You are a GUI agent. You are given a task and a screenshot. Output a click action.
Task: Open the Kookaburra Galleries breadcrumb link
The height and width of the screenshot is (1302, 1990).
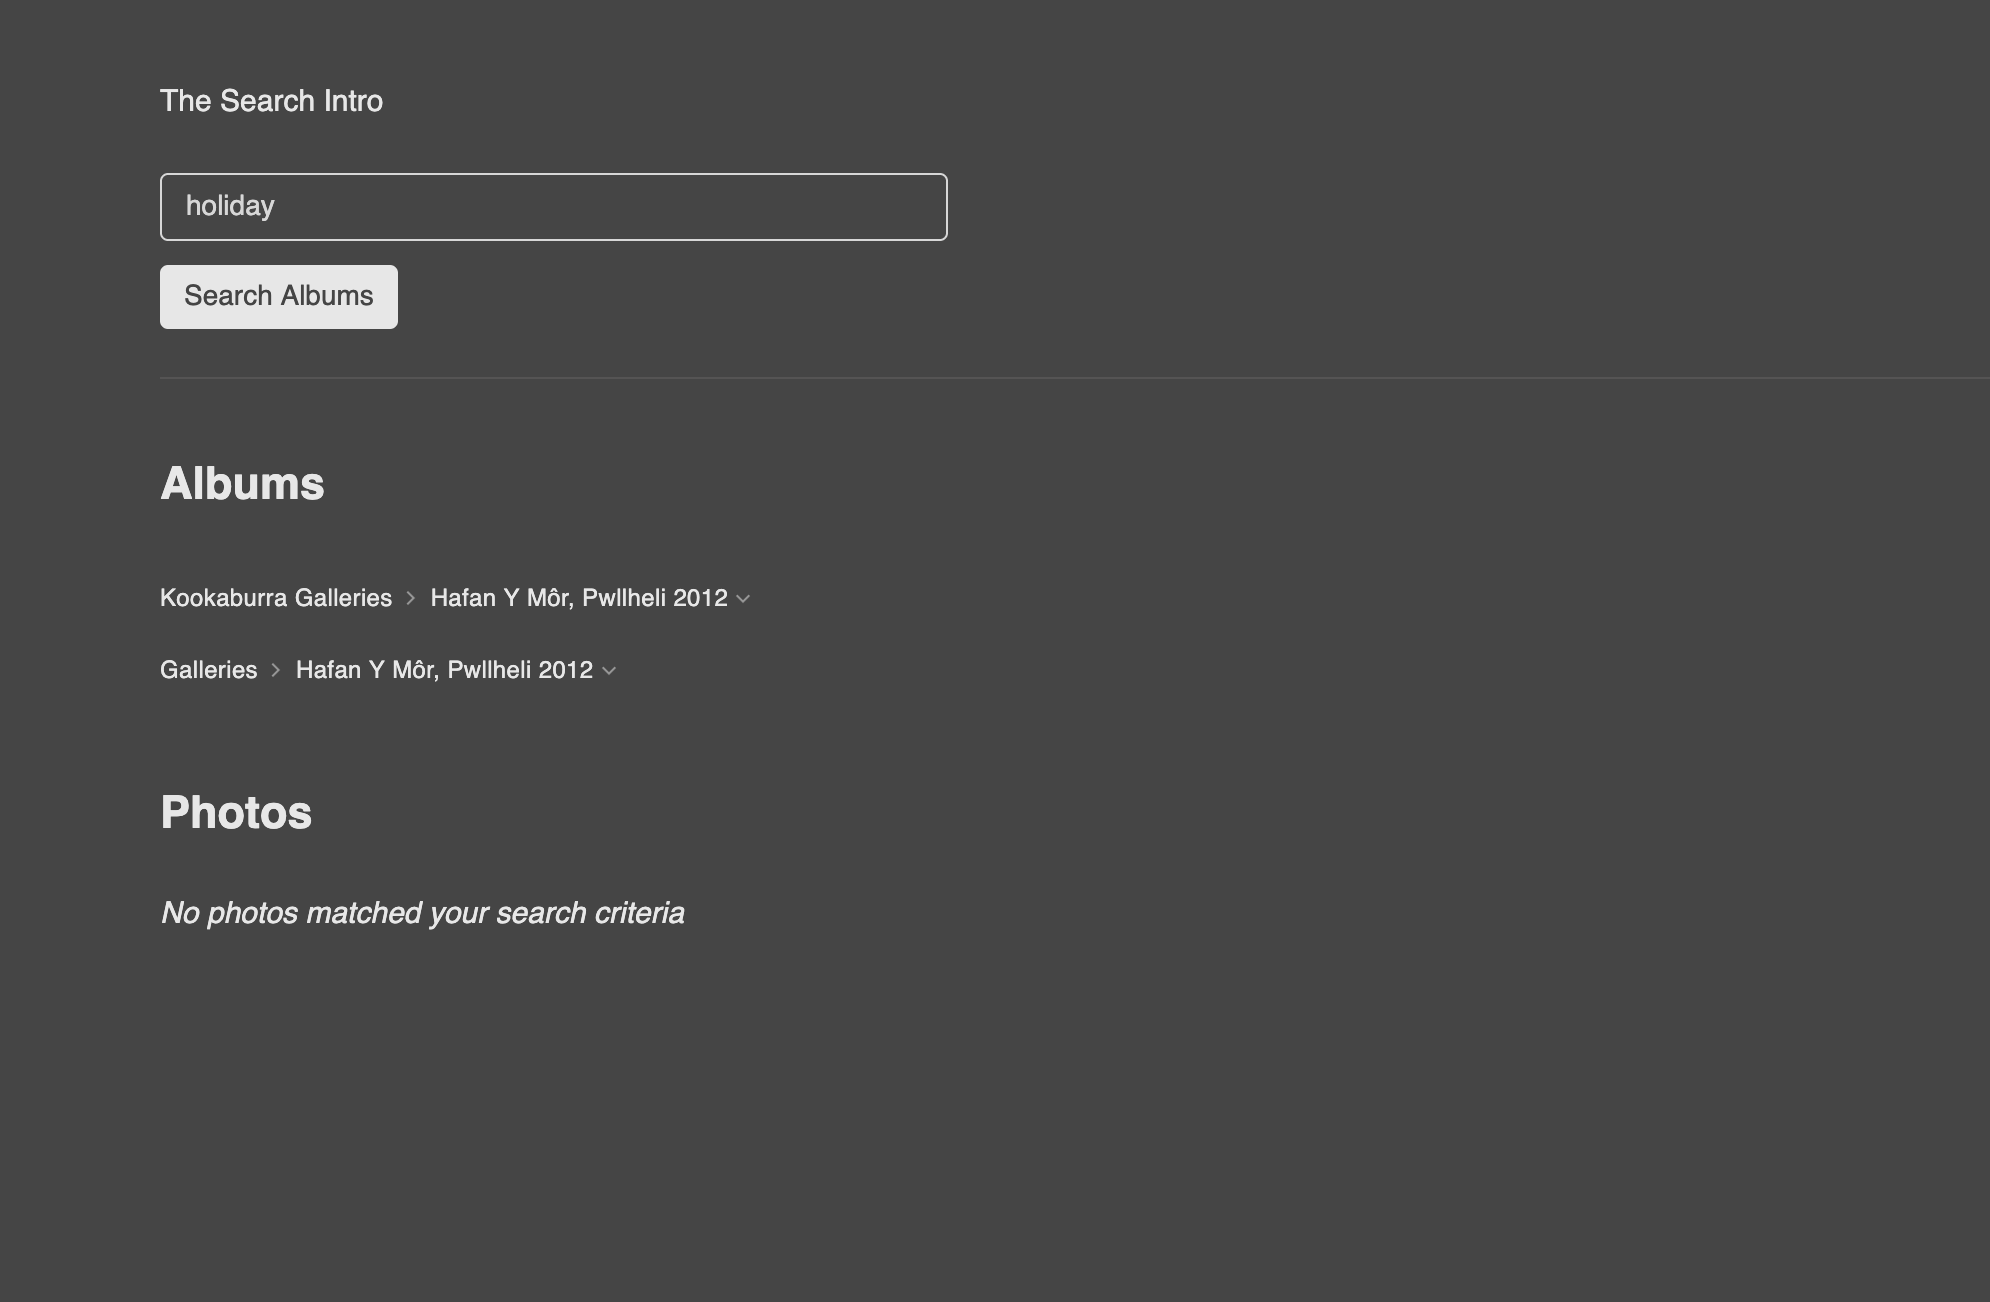276,598
